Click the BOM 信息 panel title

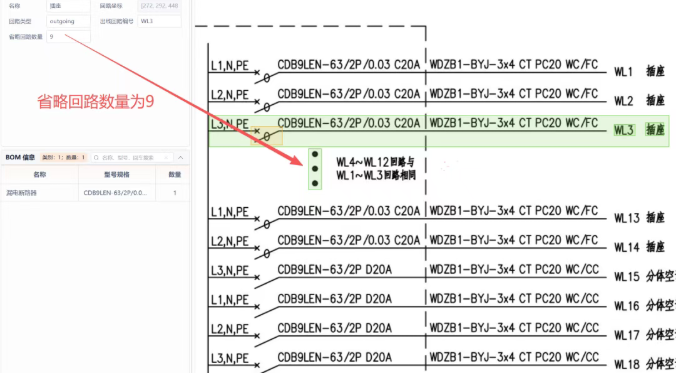click(20, 157)
